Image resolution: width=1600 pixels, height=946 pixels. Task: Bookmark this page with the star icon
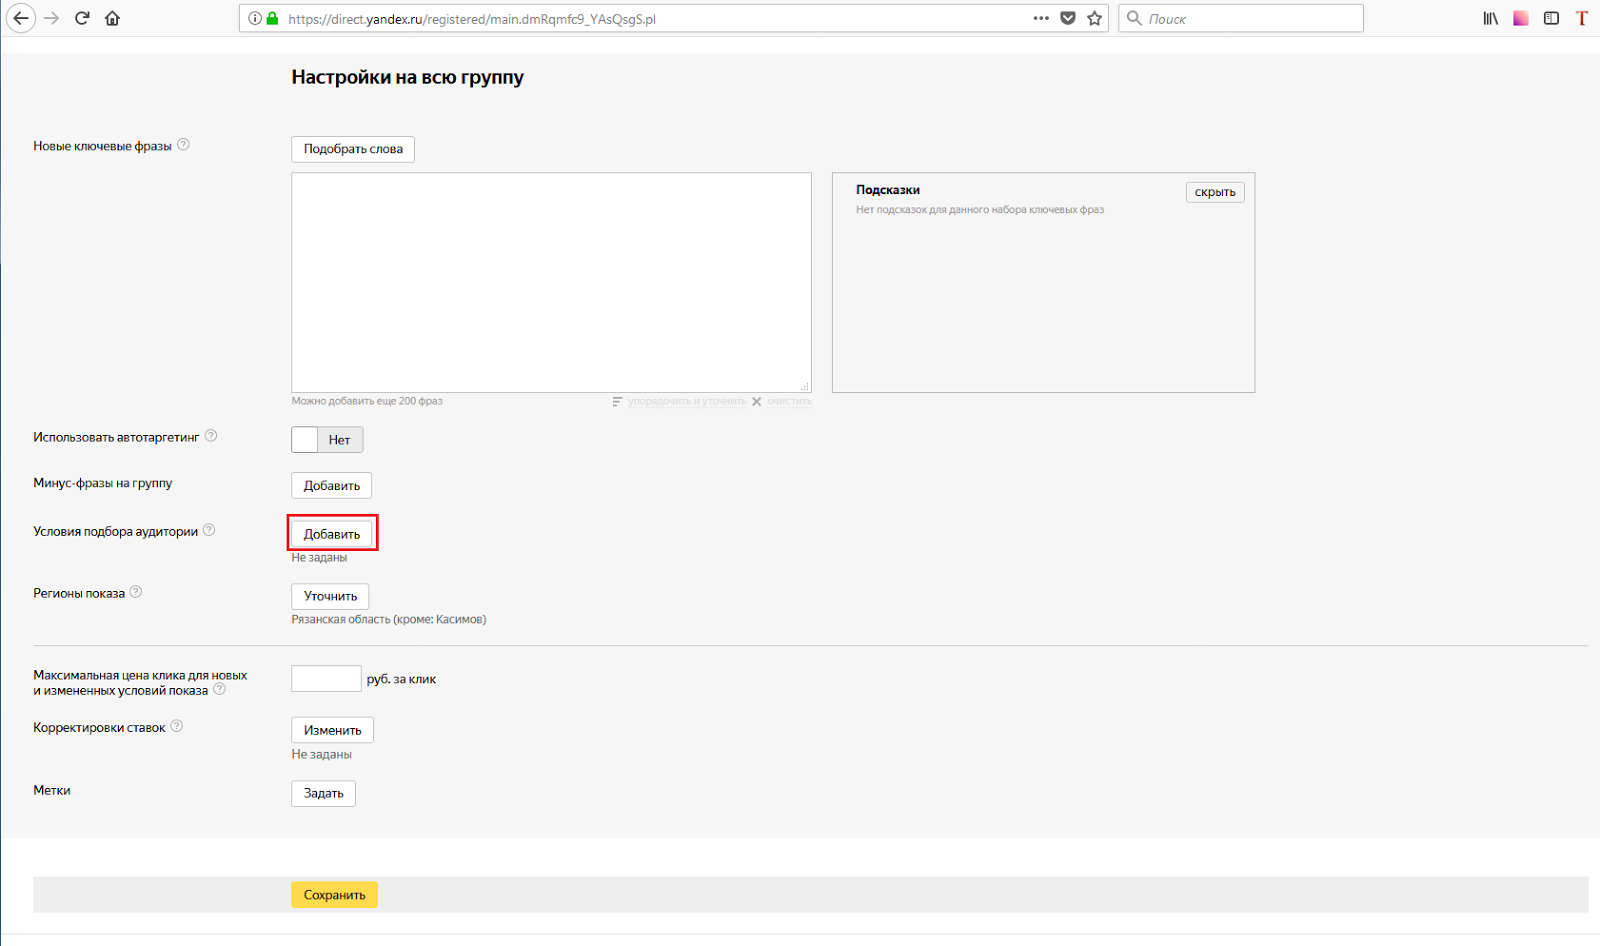(1095, 18)
